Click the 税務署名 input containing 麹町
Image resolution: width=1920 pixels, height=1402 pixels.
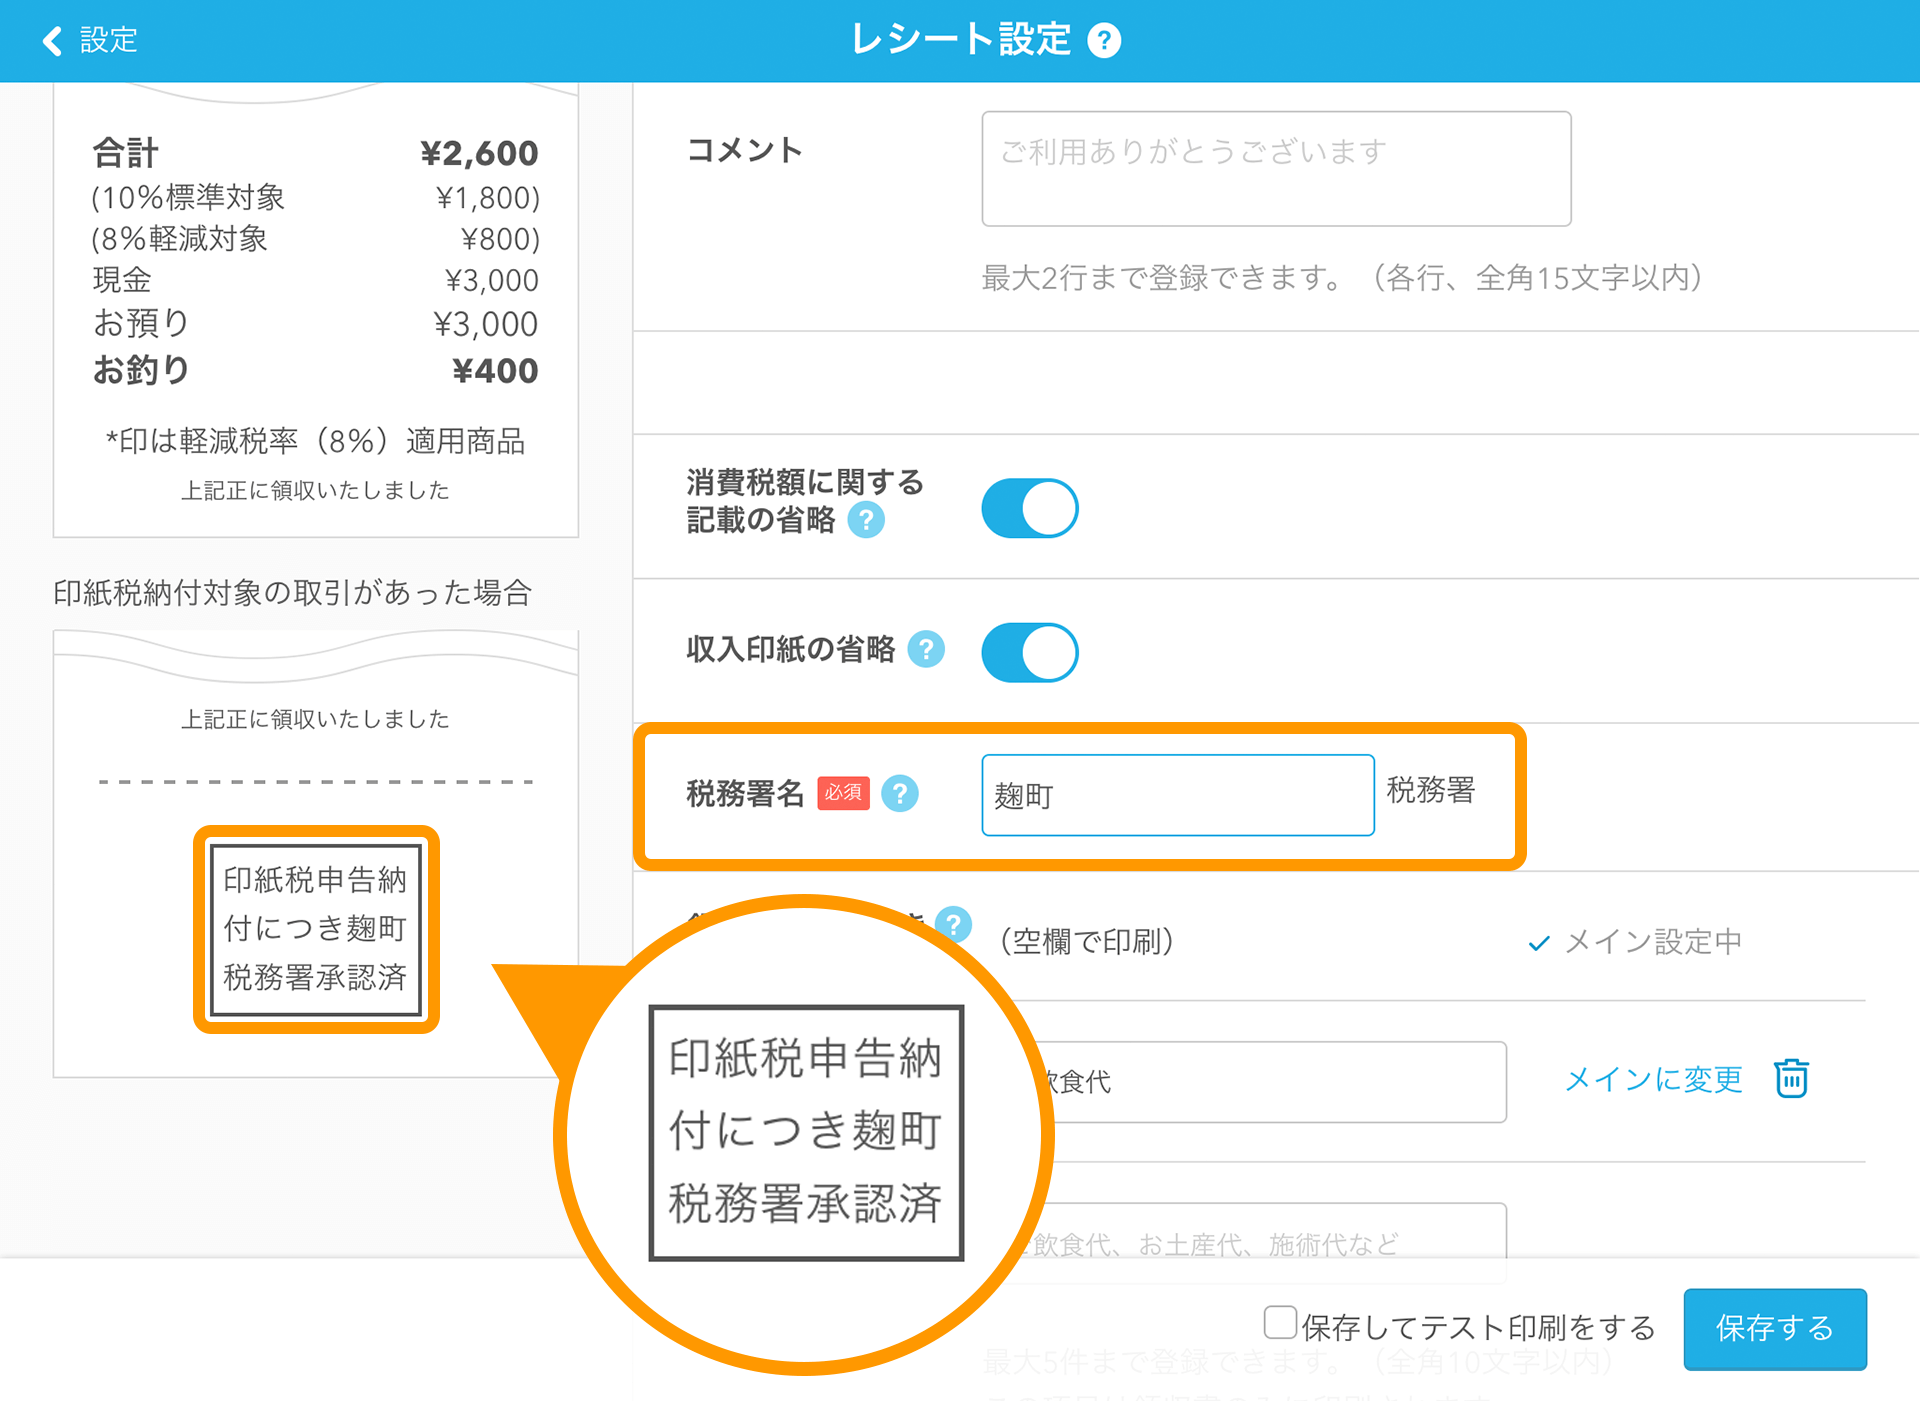[1177, 796]
